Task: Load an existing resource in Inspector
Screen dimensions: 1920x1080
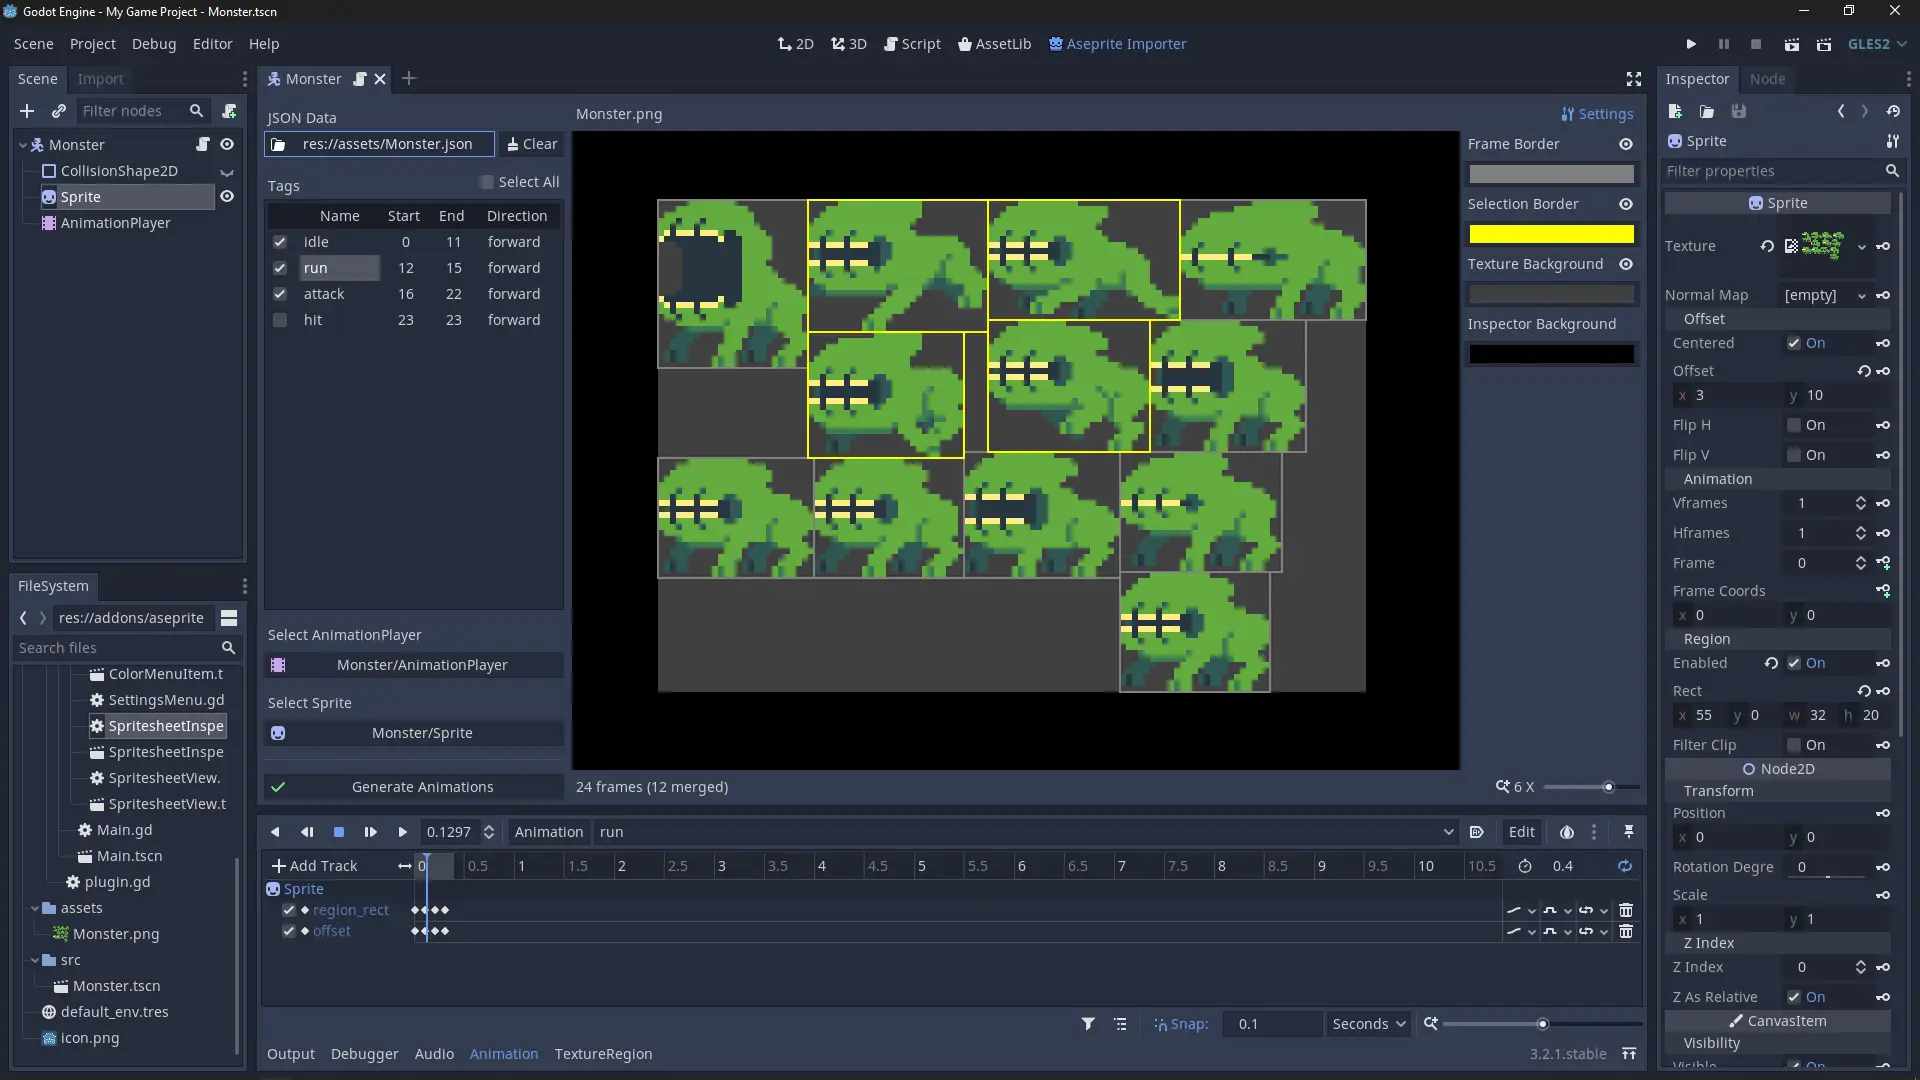Action: [x=1707, y=111]
